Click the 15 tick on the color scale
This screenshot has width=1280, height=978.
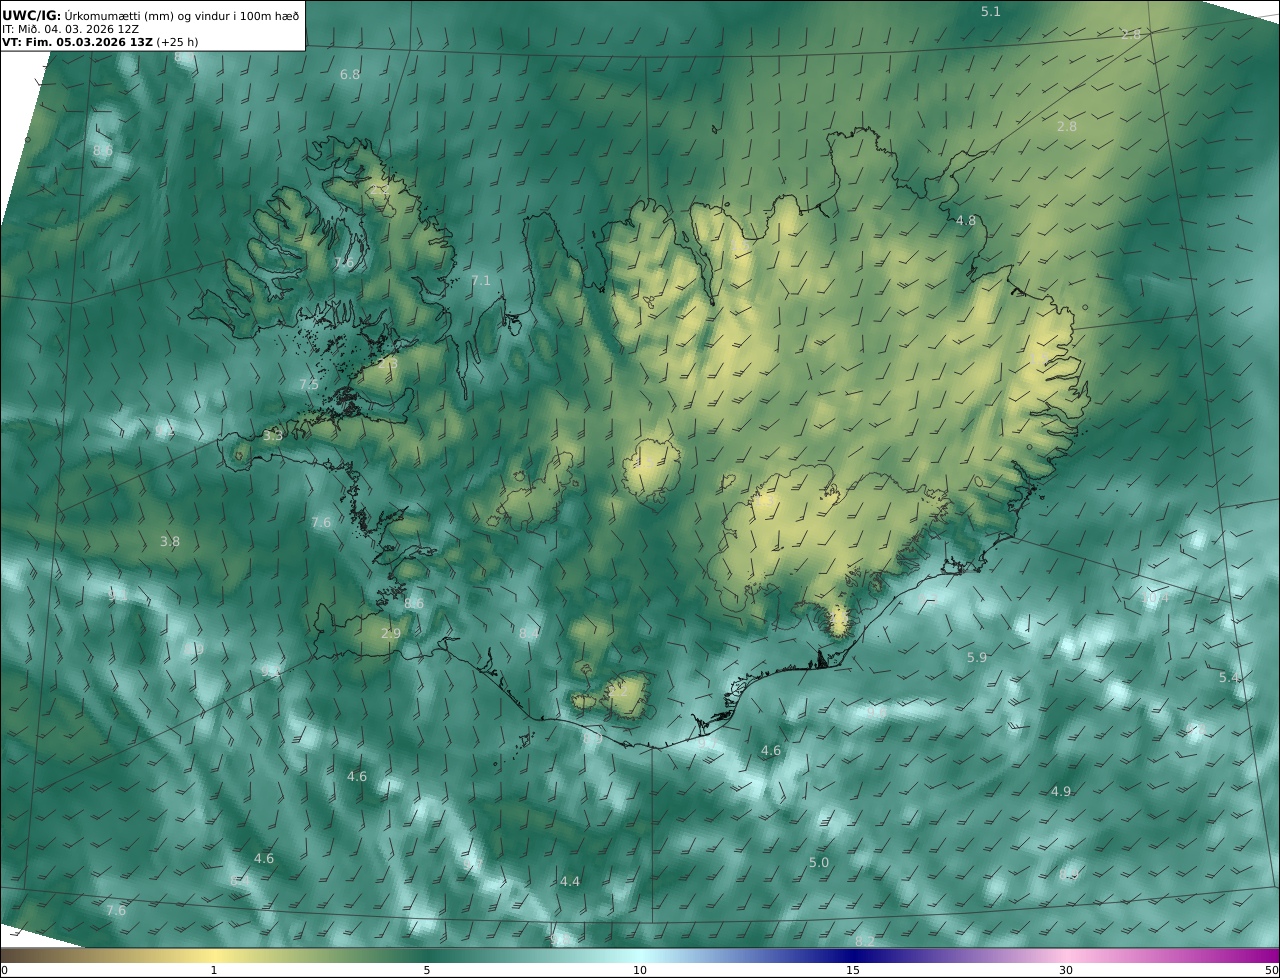(x=853, y=970)
